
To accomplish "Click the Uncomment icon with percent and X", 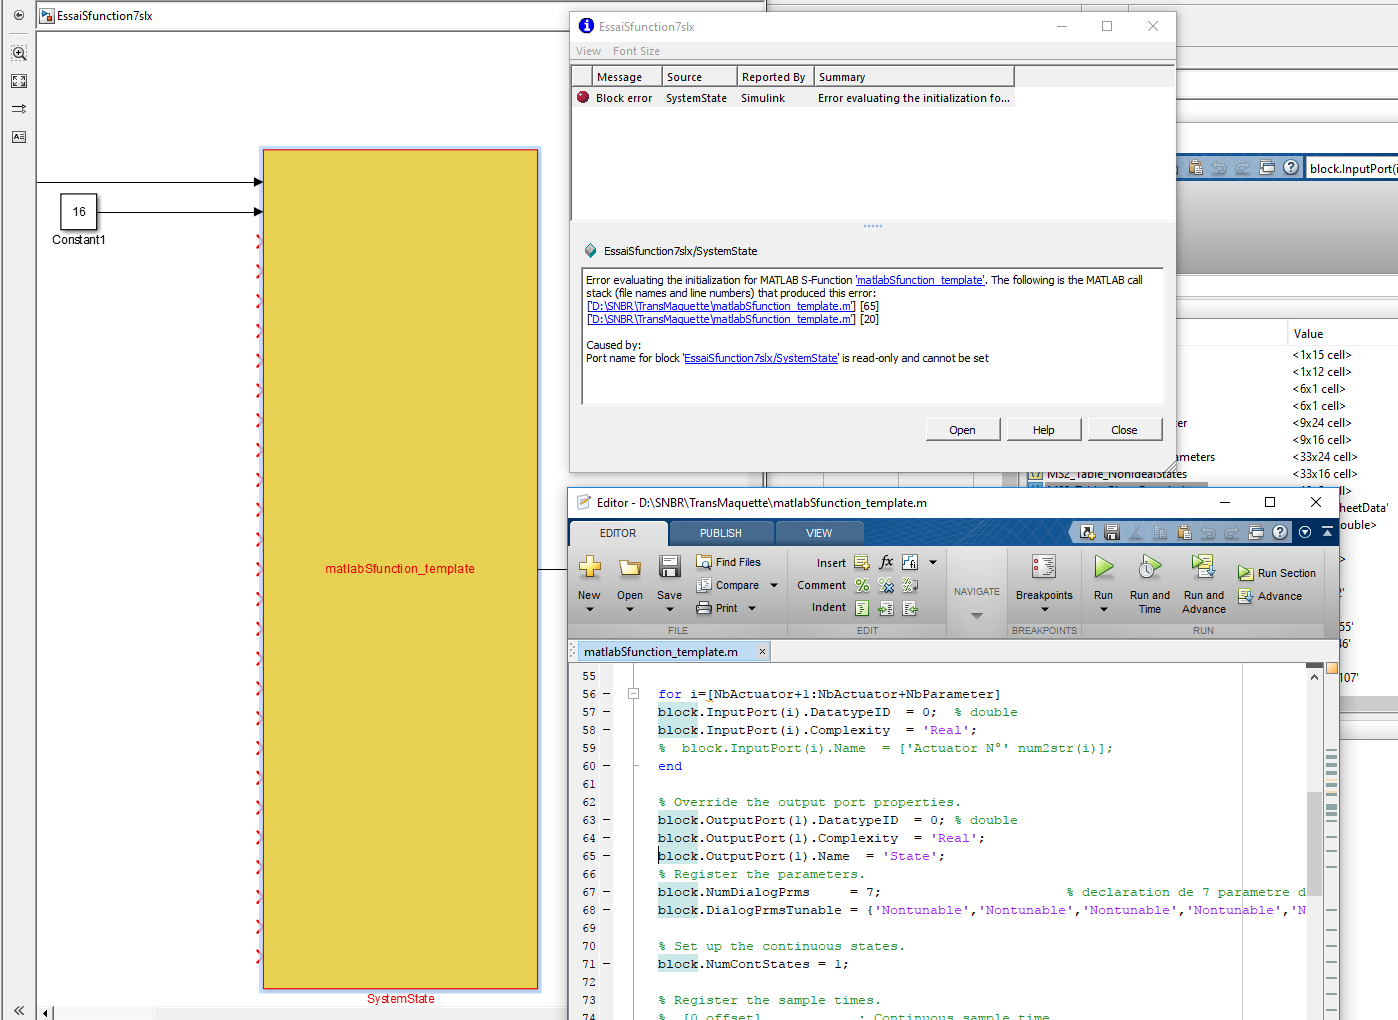I will point(886,585).
